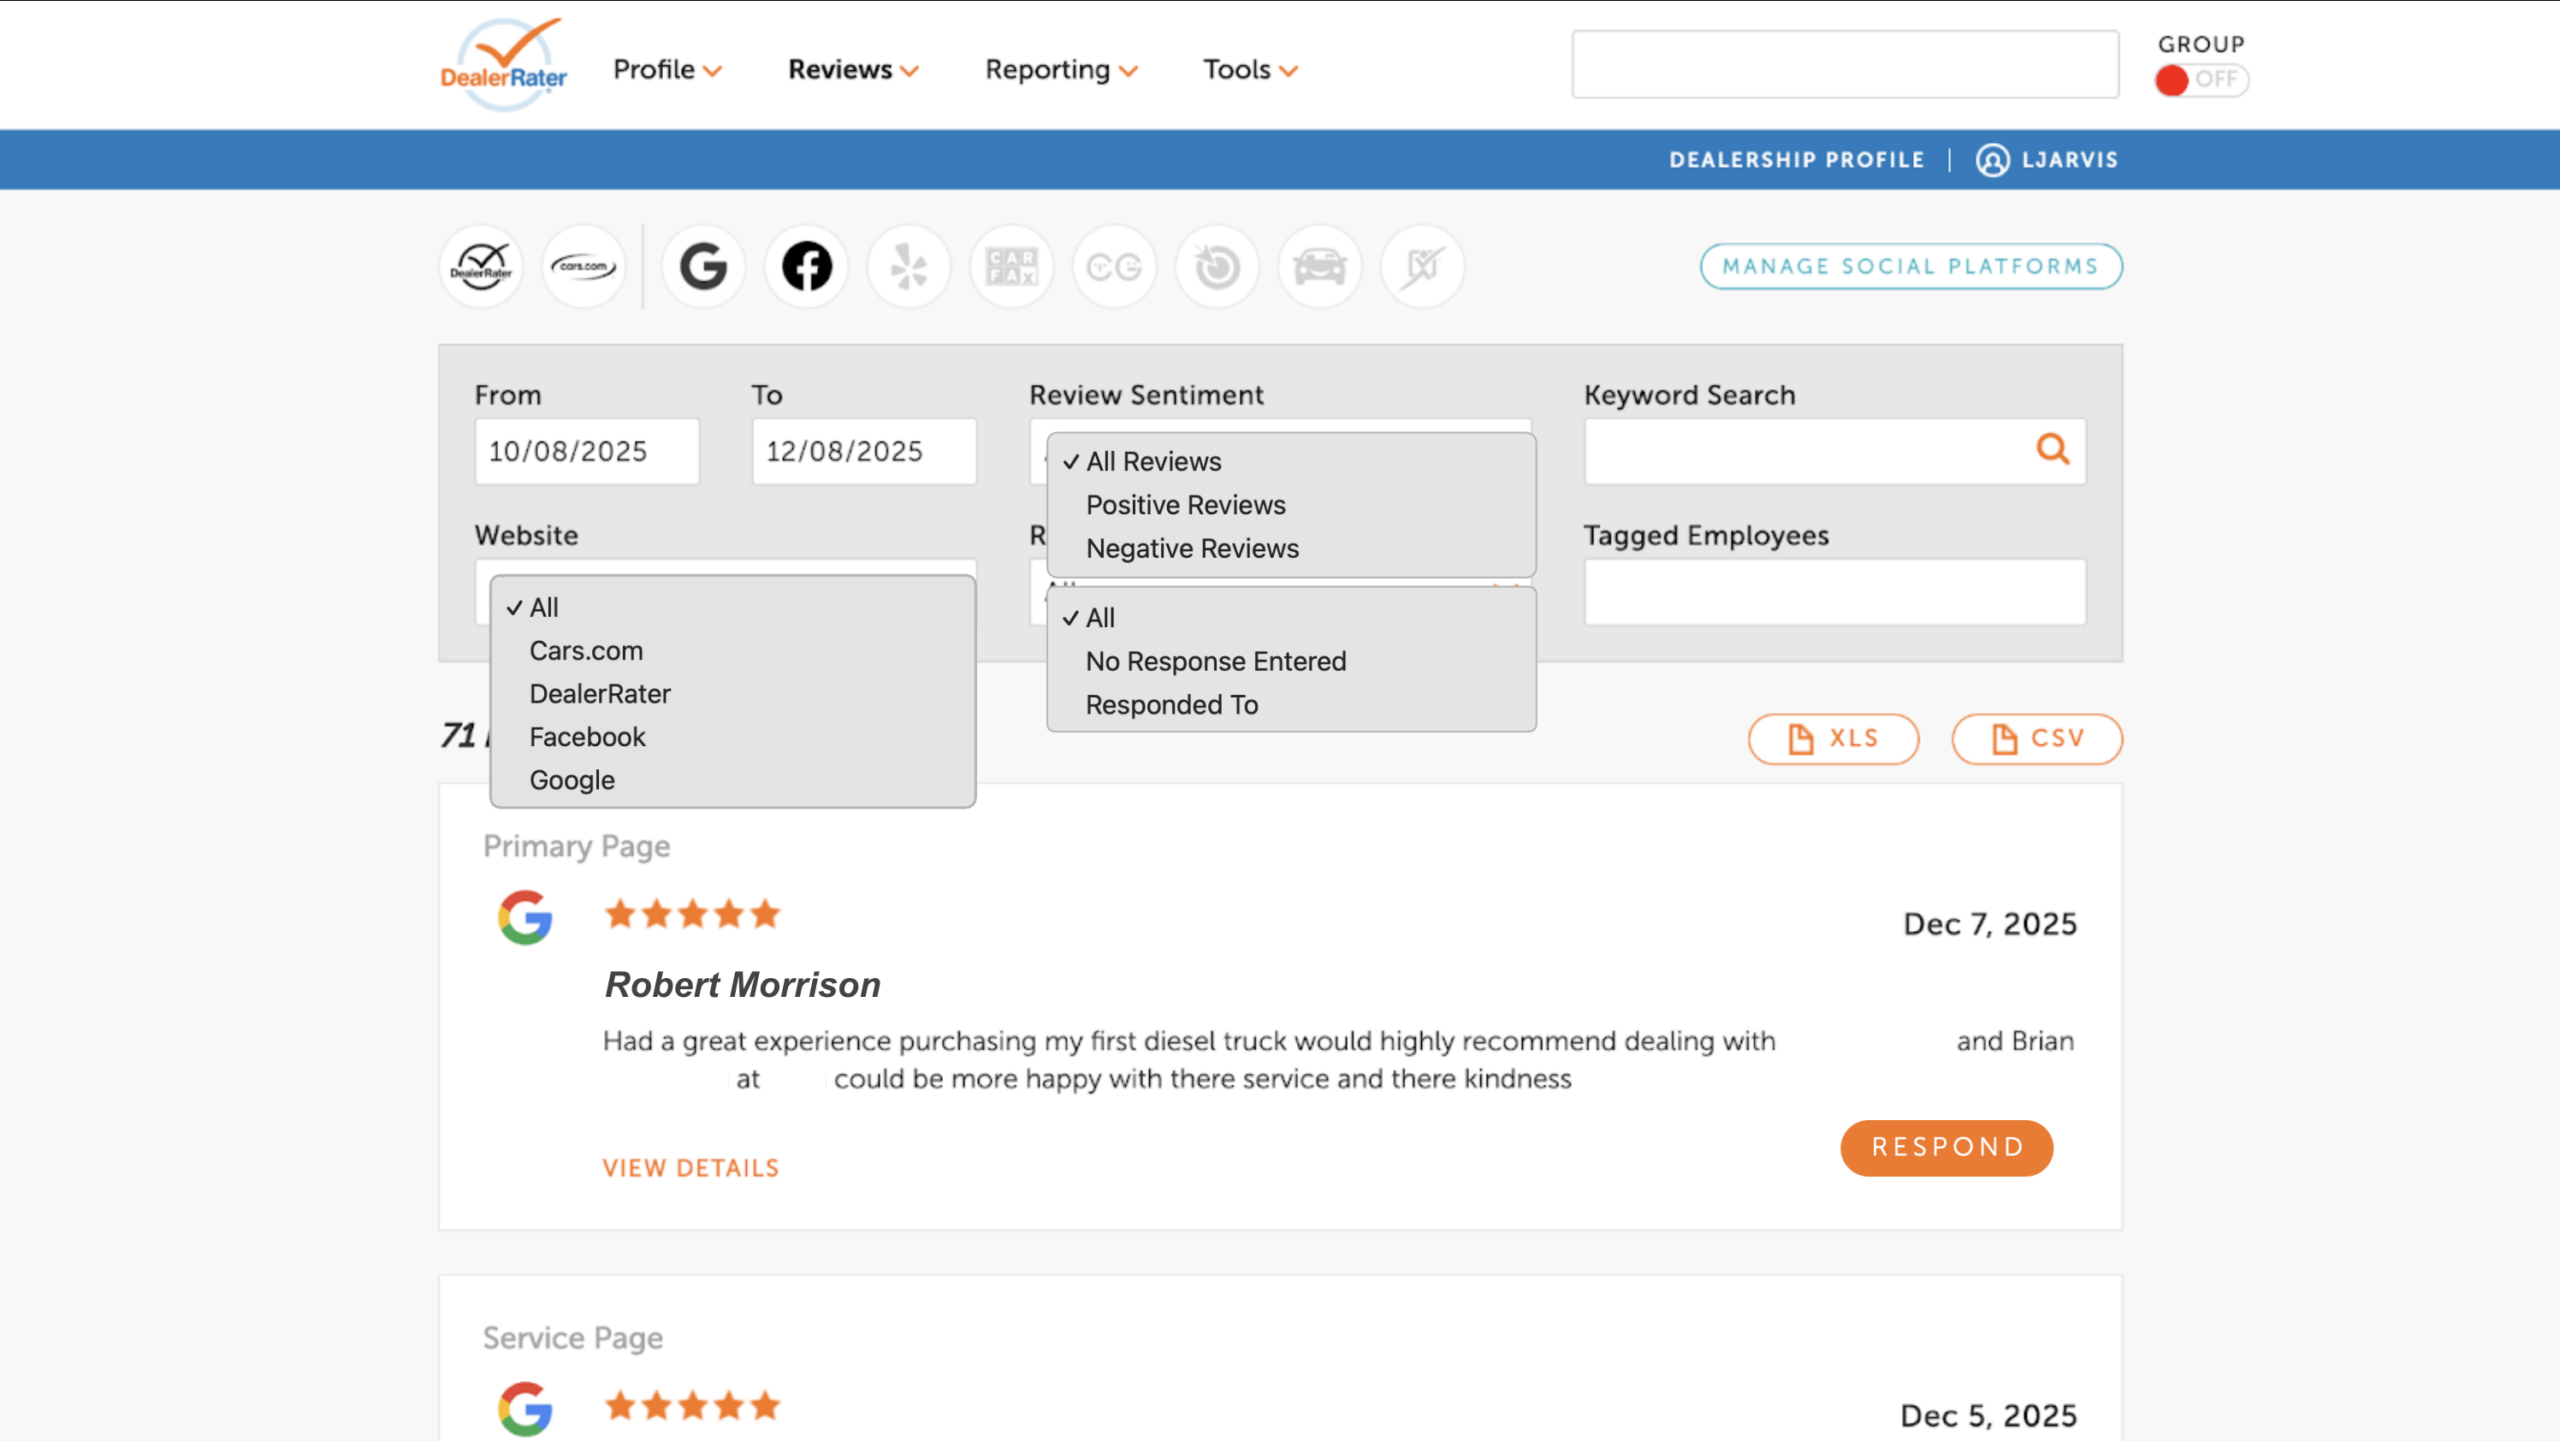This screenshot has height=1441, width=2560.
Task: Click the Primary Page label
Action: pos(576,847)
